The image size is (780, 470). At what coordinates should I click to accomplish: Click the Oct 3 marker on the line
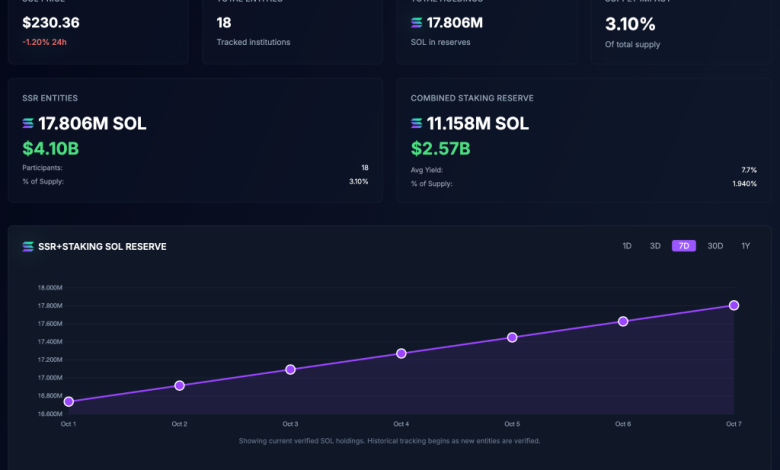pyautogui.click(x=290, y=369)
